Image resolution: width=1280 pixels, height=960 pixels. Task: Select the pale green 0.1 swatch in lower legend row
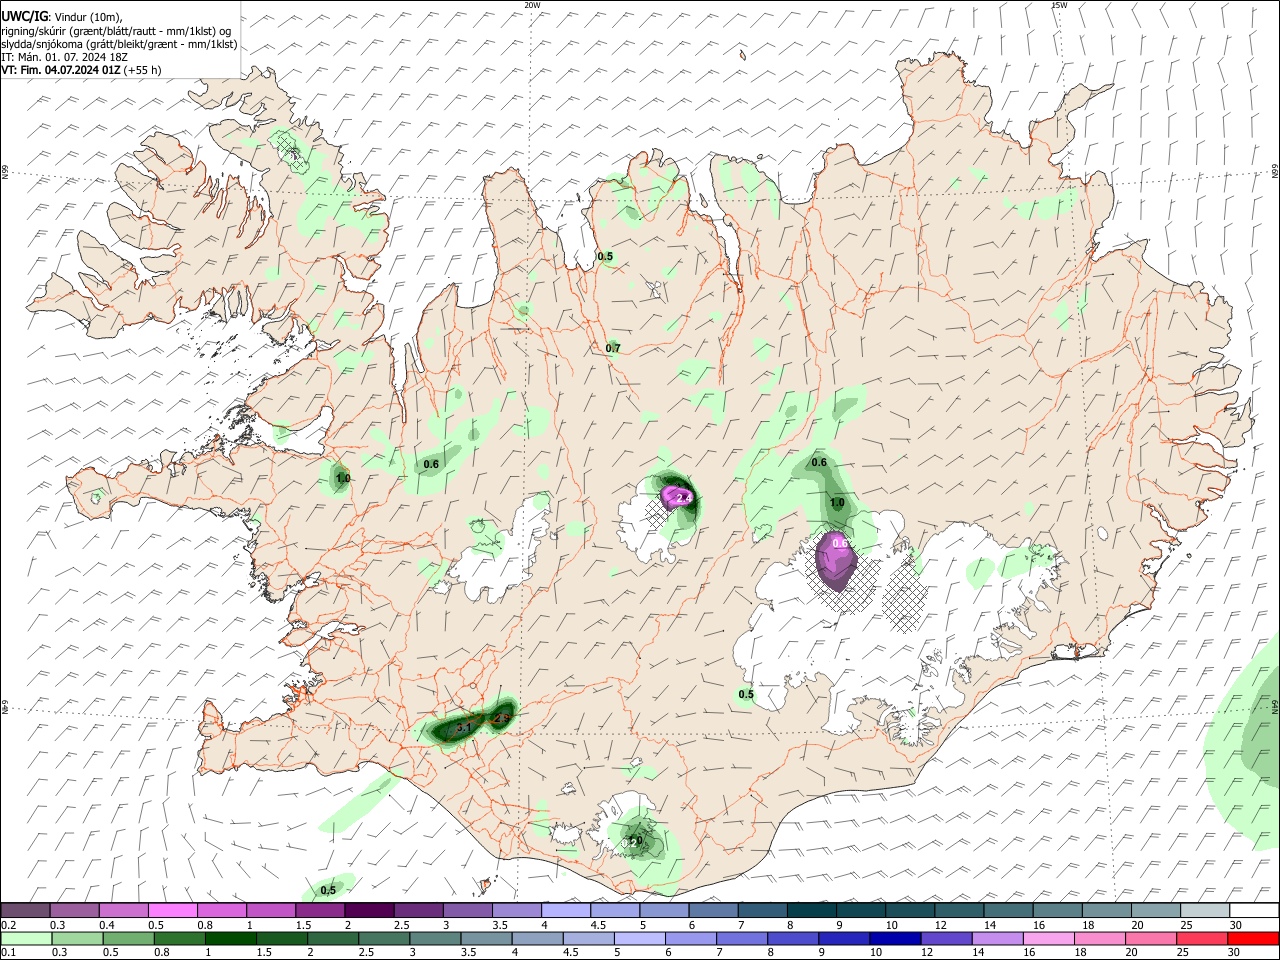[x=26, y=939]
